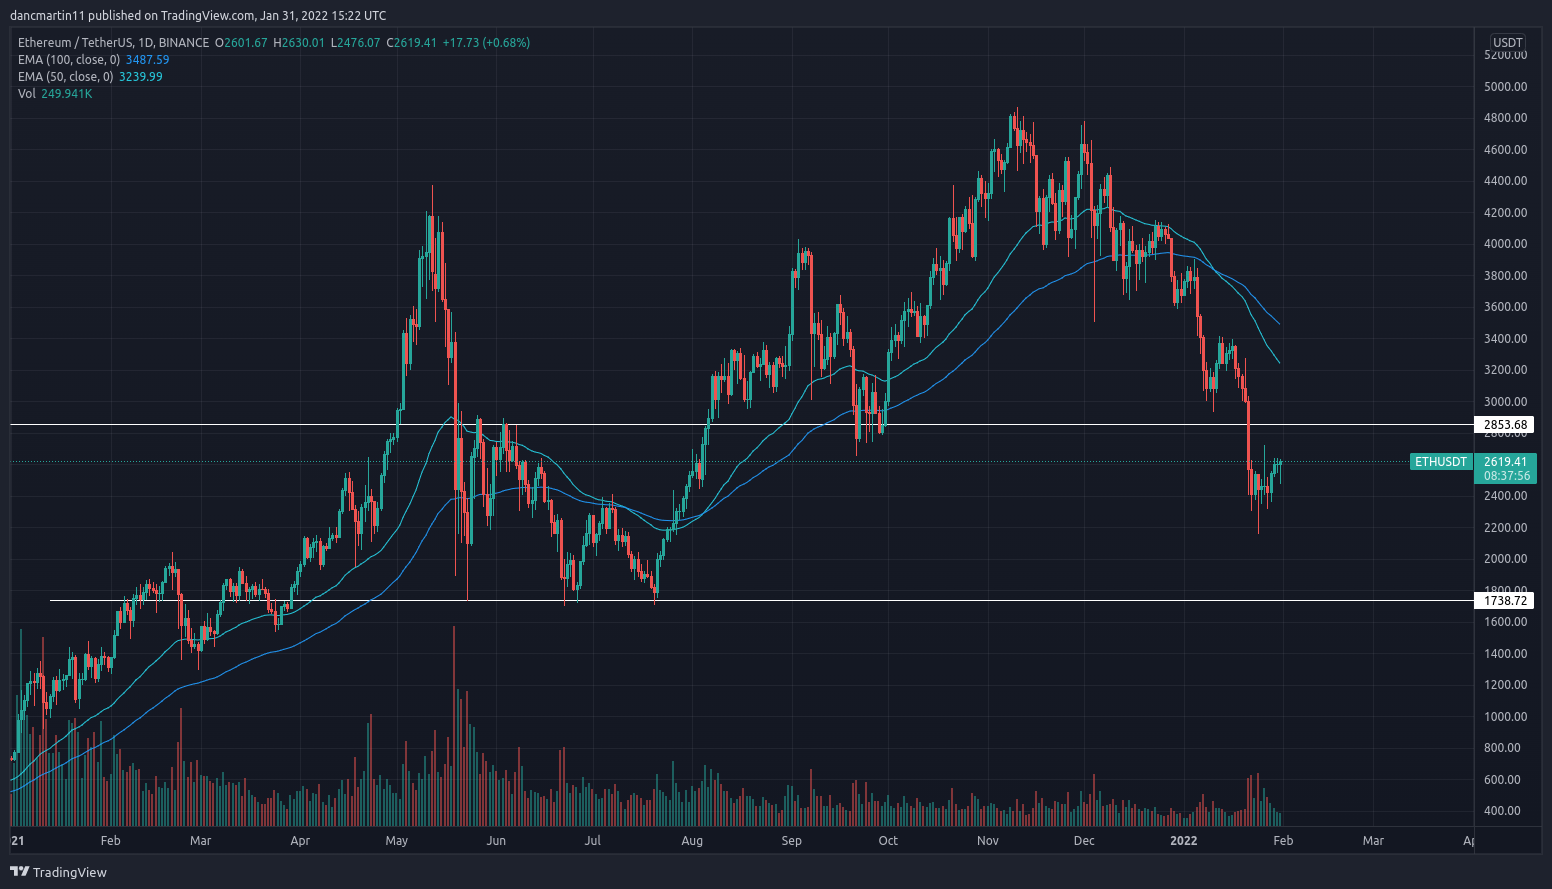
Task: Select the EMA (50, close, 0) indicator label
Action: click(x=65, y=77)
